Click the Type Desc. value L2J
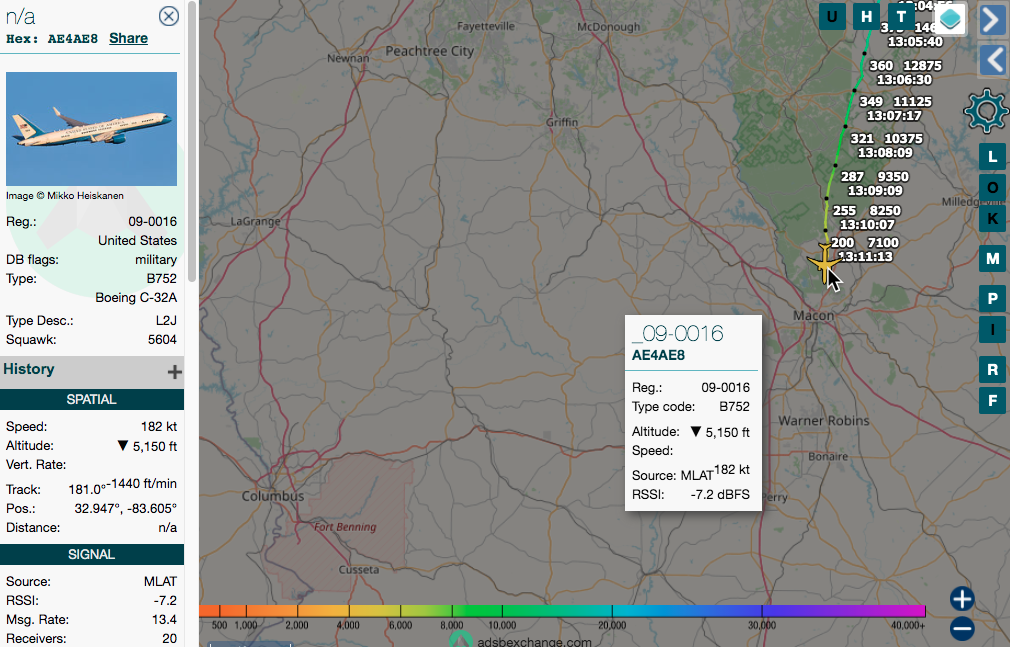 point(166,321)
